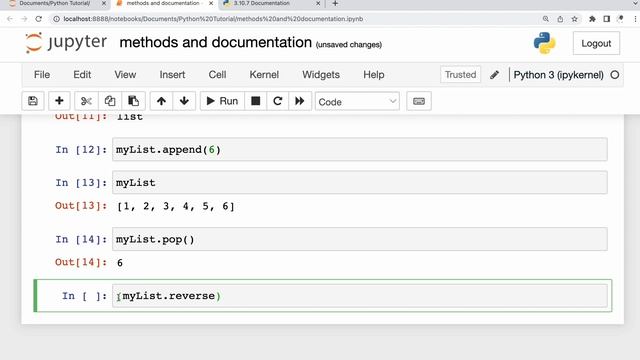Click the share page icon in address bar

pos(560,19)
